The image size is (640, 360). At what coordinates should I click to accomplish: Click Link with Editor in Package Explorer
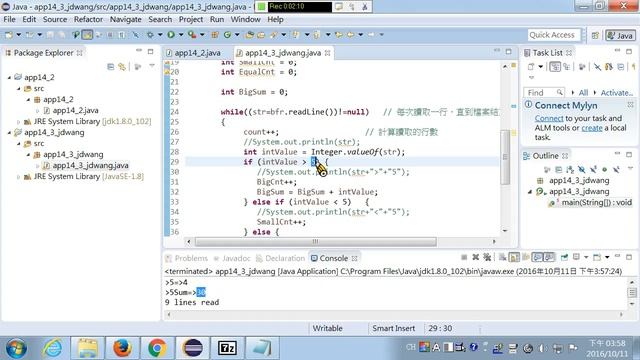coord(122,67)
